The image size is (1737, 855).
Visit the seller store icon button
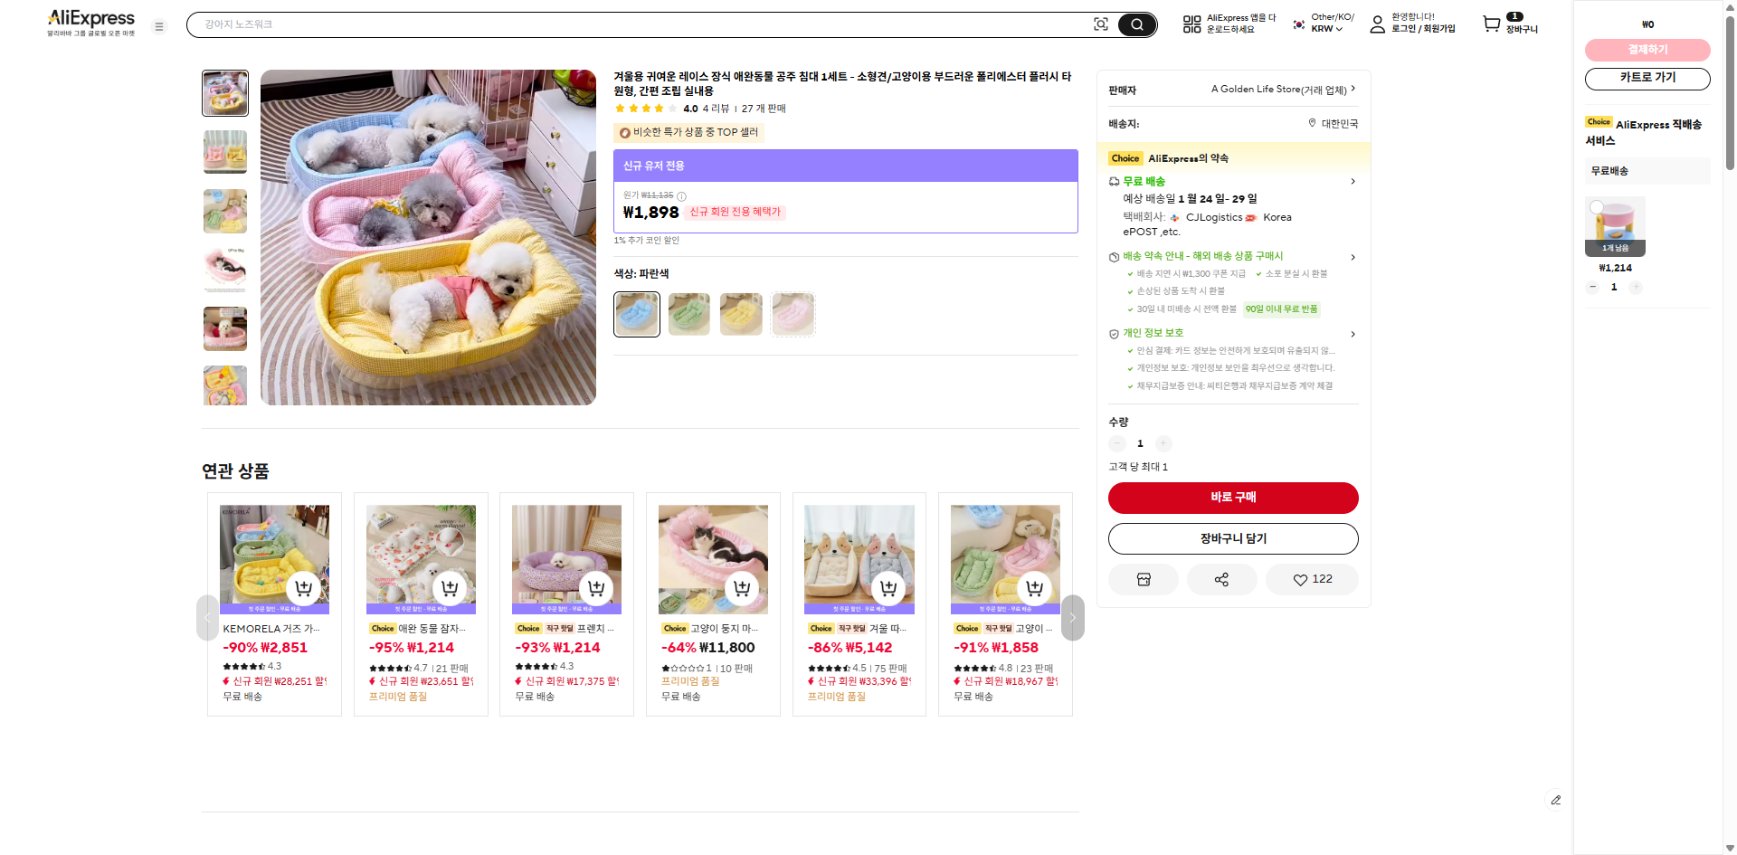[1143, 580]
